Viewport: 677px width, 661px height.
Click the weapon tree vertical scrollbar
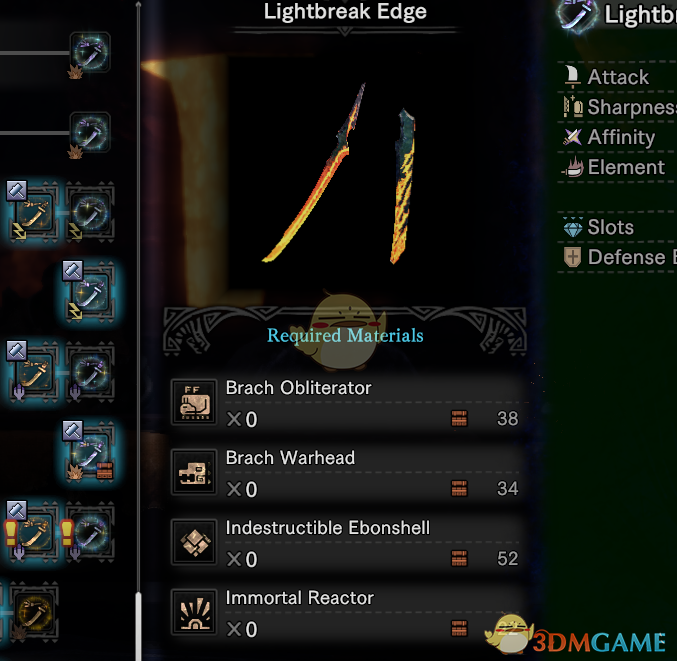[x=138, y=330]
